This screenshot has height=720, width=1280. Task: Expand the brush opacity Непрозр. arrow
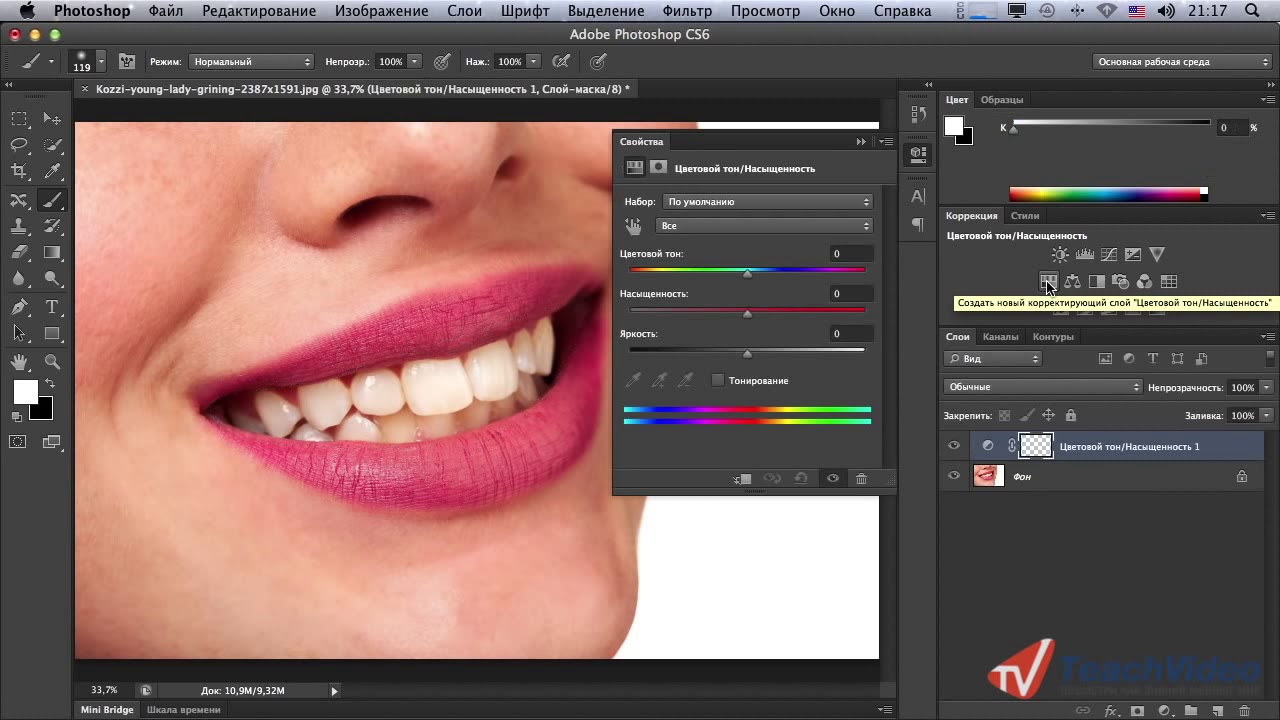414,62
